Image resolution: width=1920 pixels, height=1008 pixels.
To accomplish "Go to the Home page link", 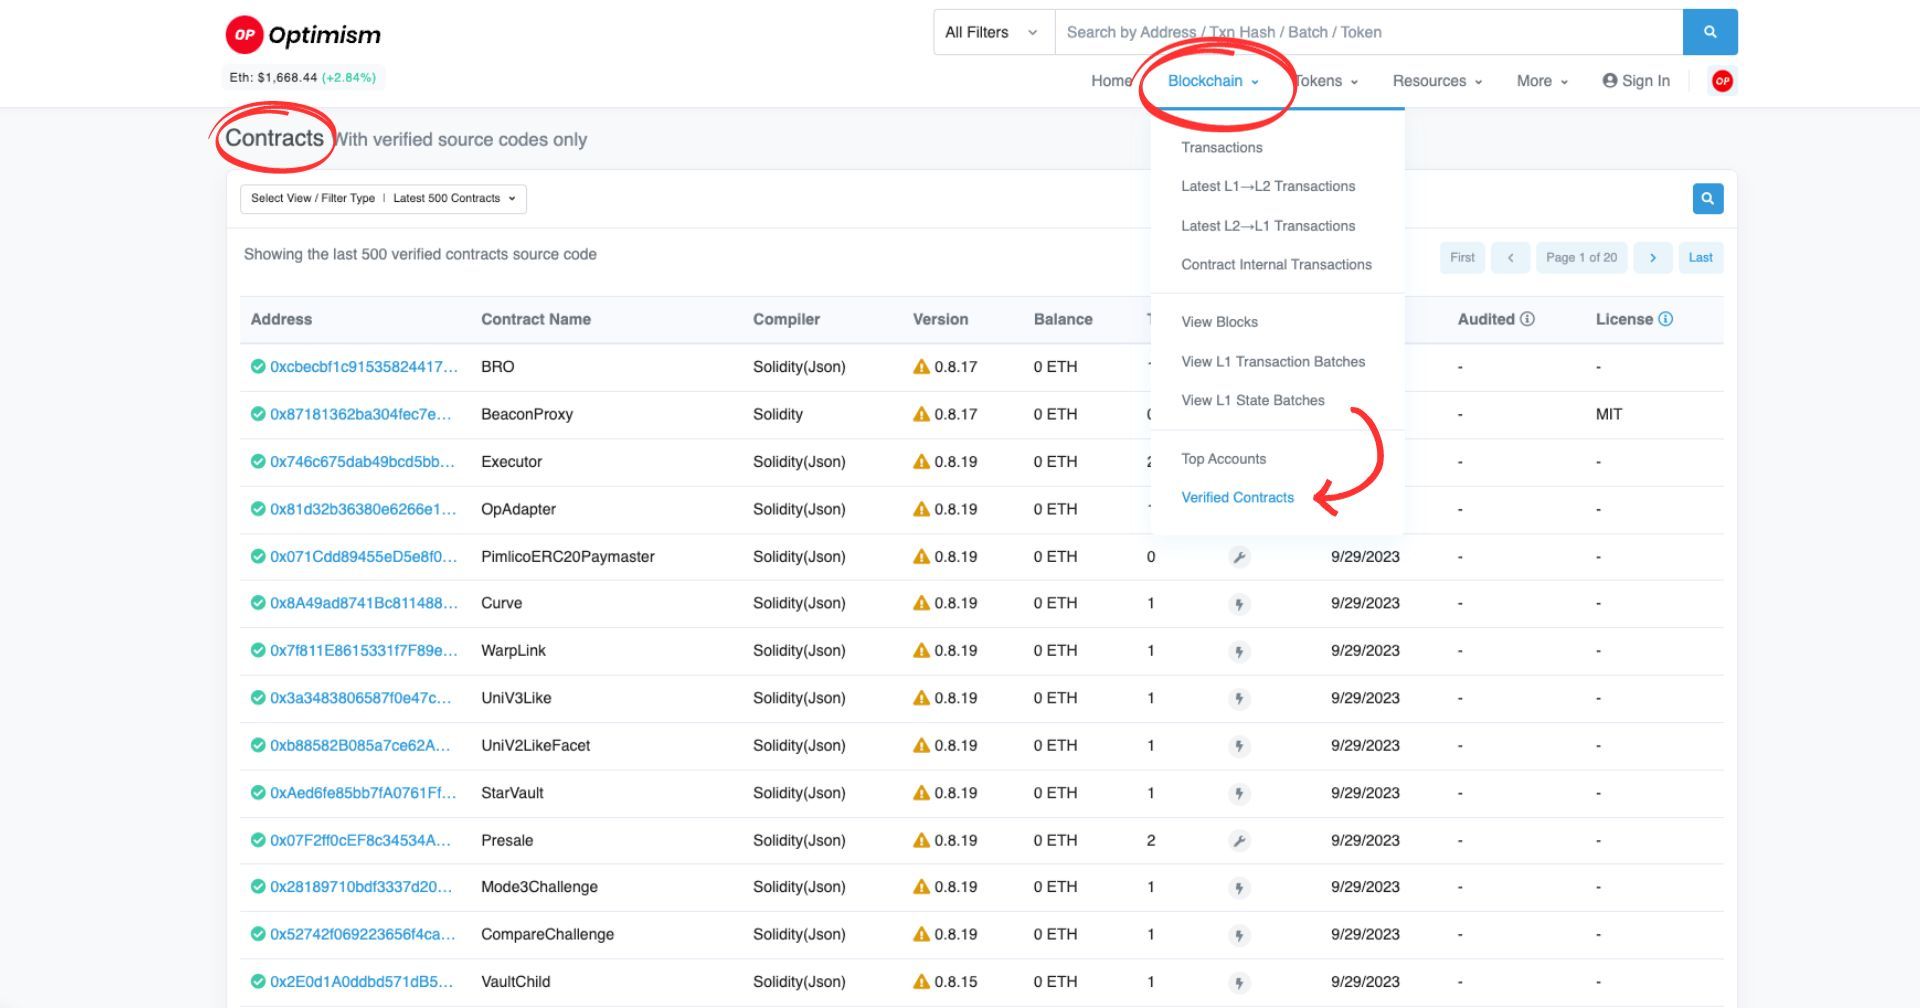I will tap(1111, 81).
